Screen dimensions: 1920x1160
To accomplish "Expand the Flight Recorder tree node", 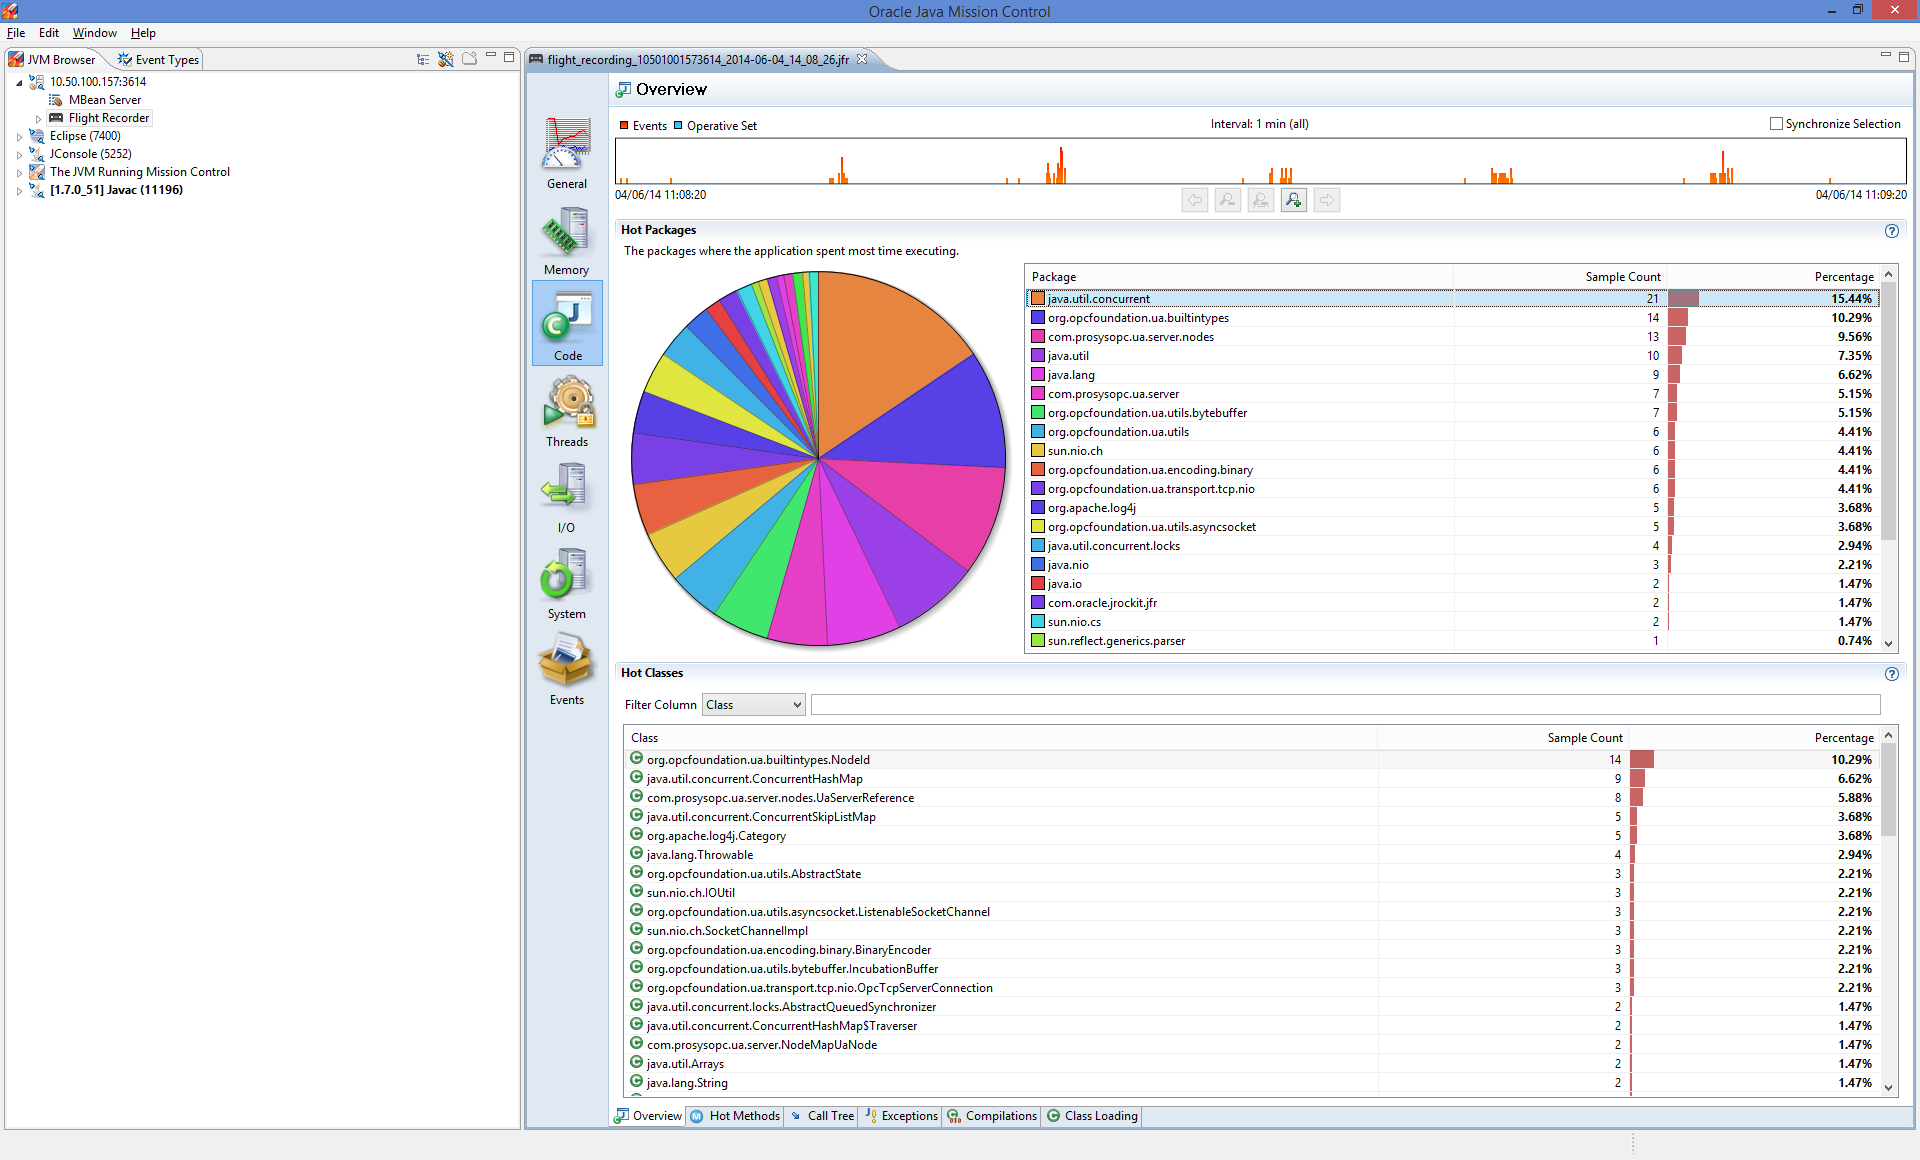I will (x=38, y=118).
